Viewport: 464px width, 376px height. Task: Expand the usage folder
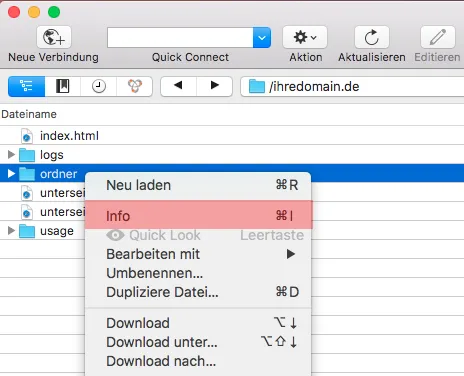coord(11,230)
